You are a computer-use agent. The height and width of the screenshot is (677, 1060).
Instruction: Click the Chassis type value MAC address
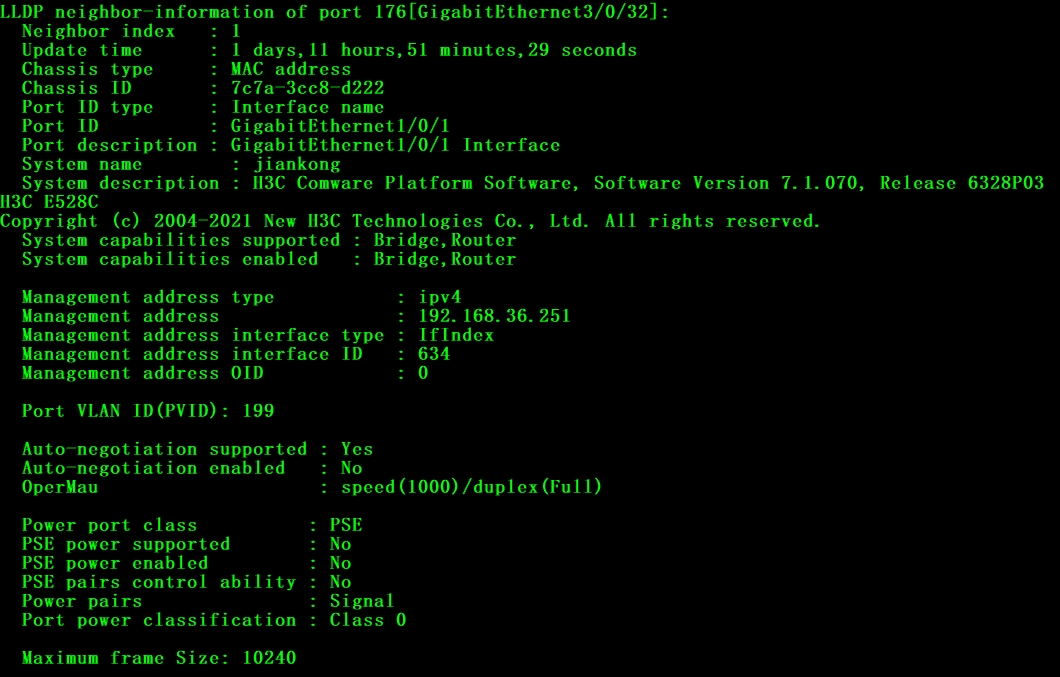[291, 69]
